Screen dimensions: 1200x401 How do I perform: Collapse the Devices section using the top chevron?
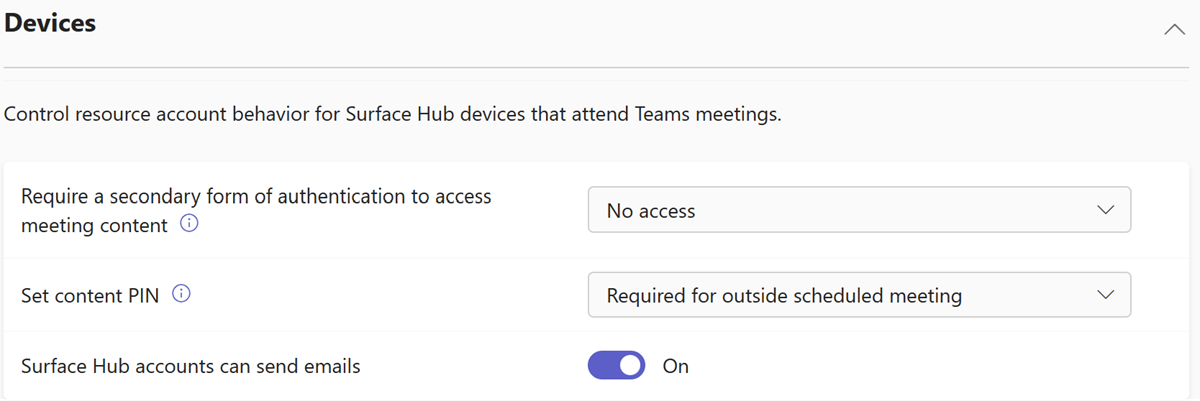tap(1174, 30)
